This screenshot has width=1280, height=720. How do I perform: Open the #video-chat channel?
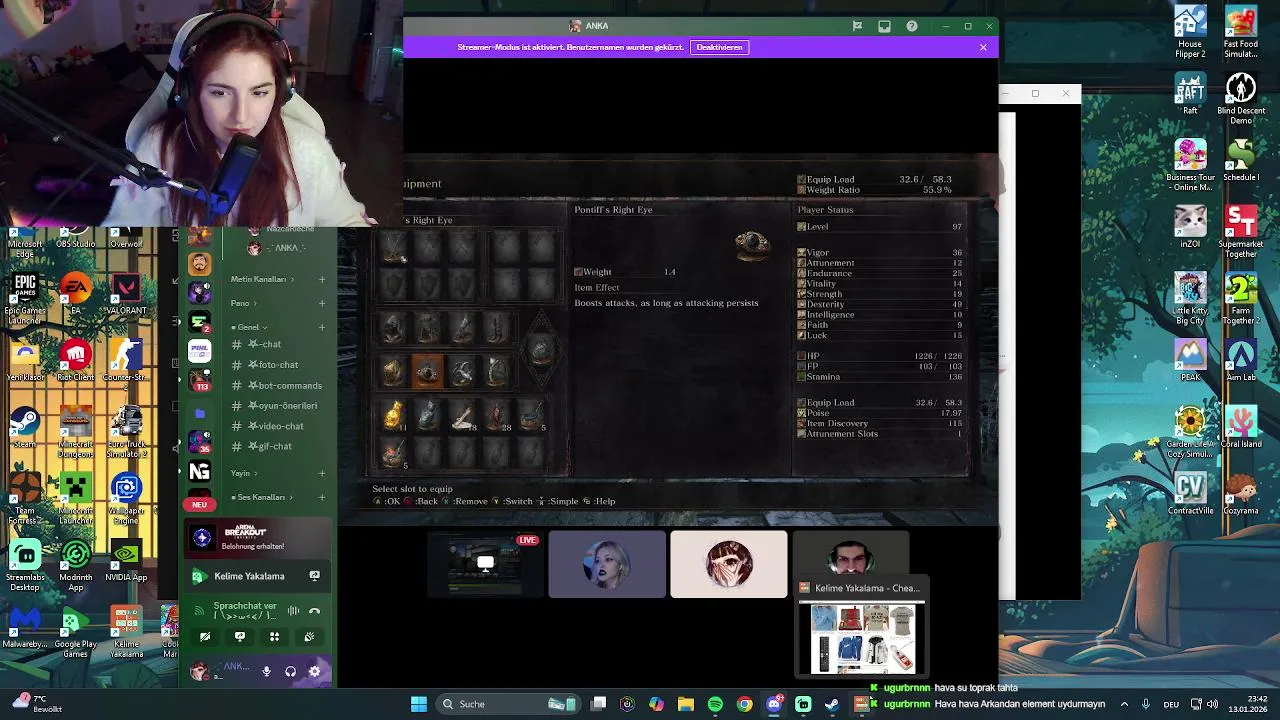coord(274,426)
